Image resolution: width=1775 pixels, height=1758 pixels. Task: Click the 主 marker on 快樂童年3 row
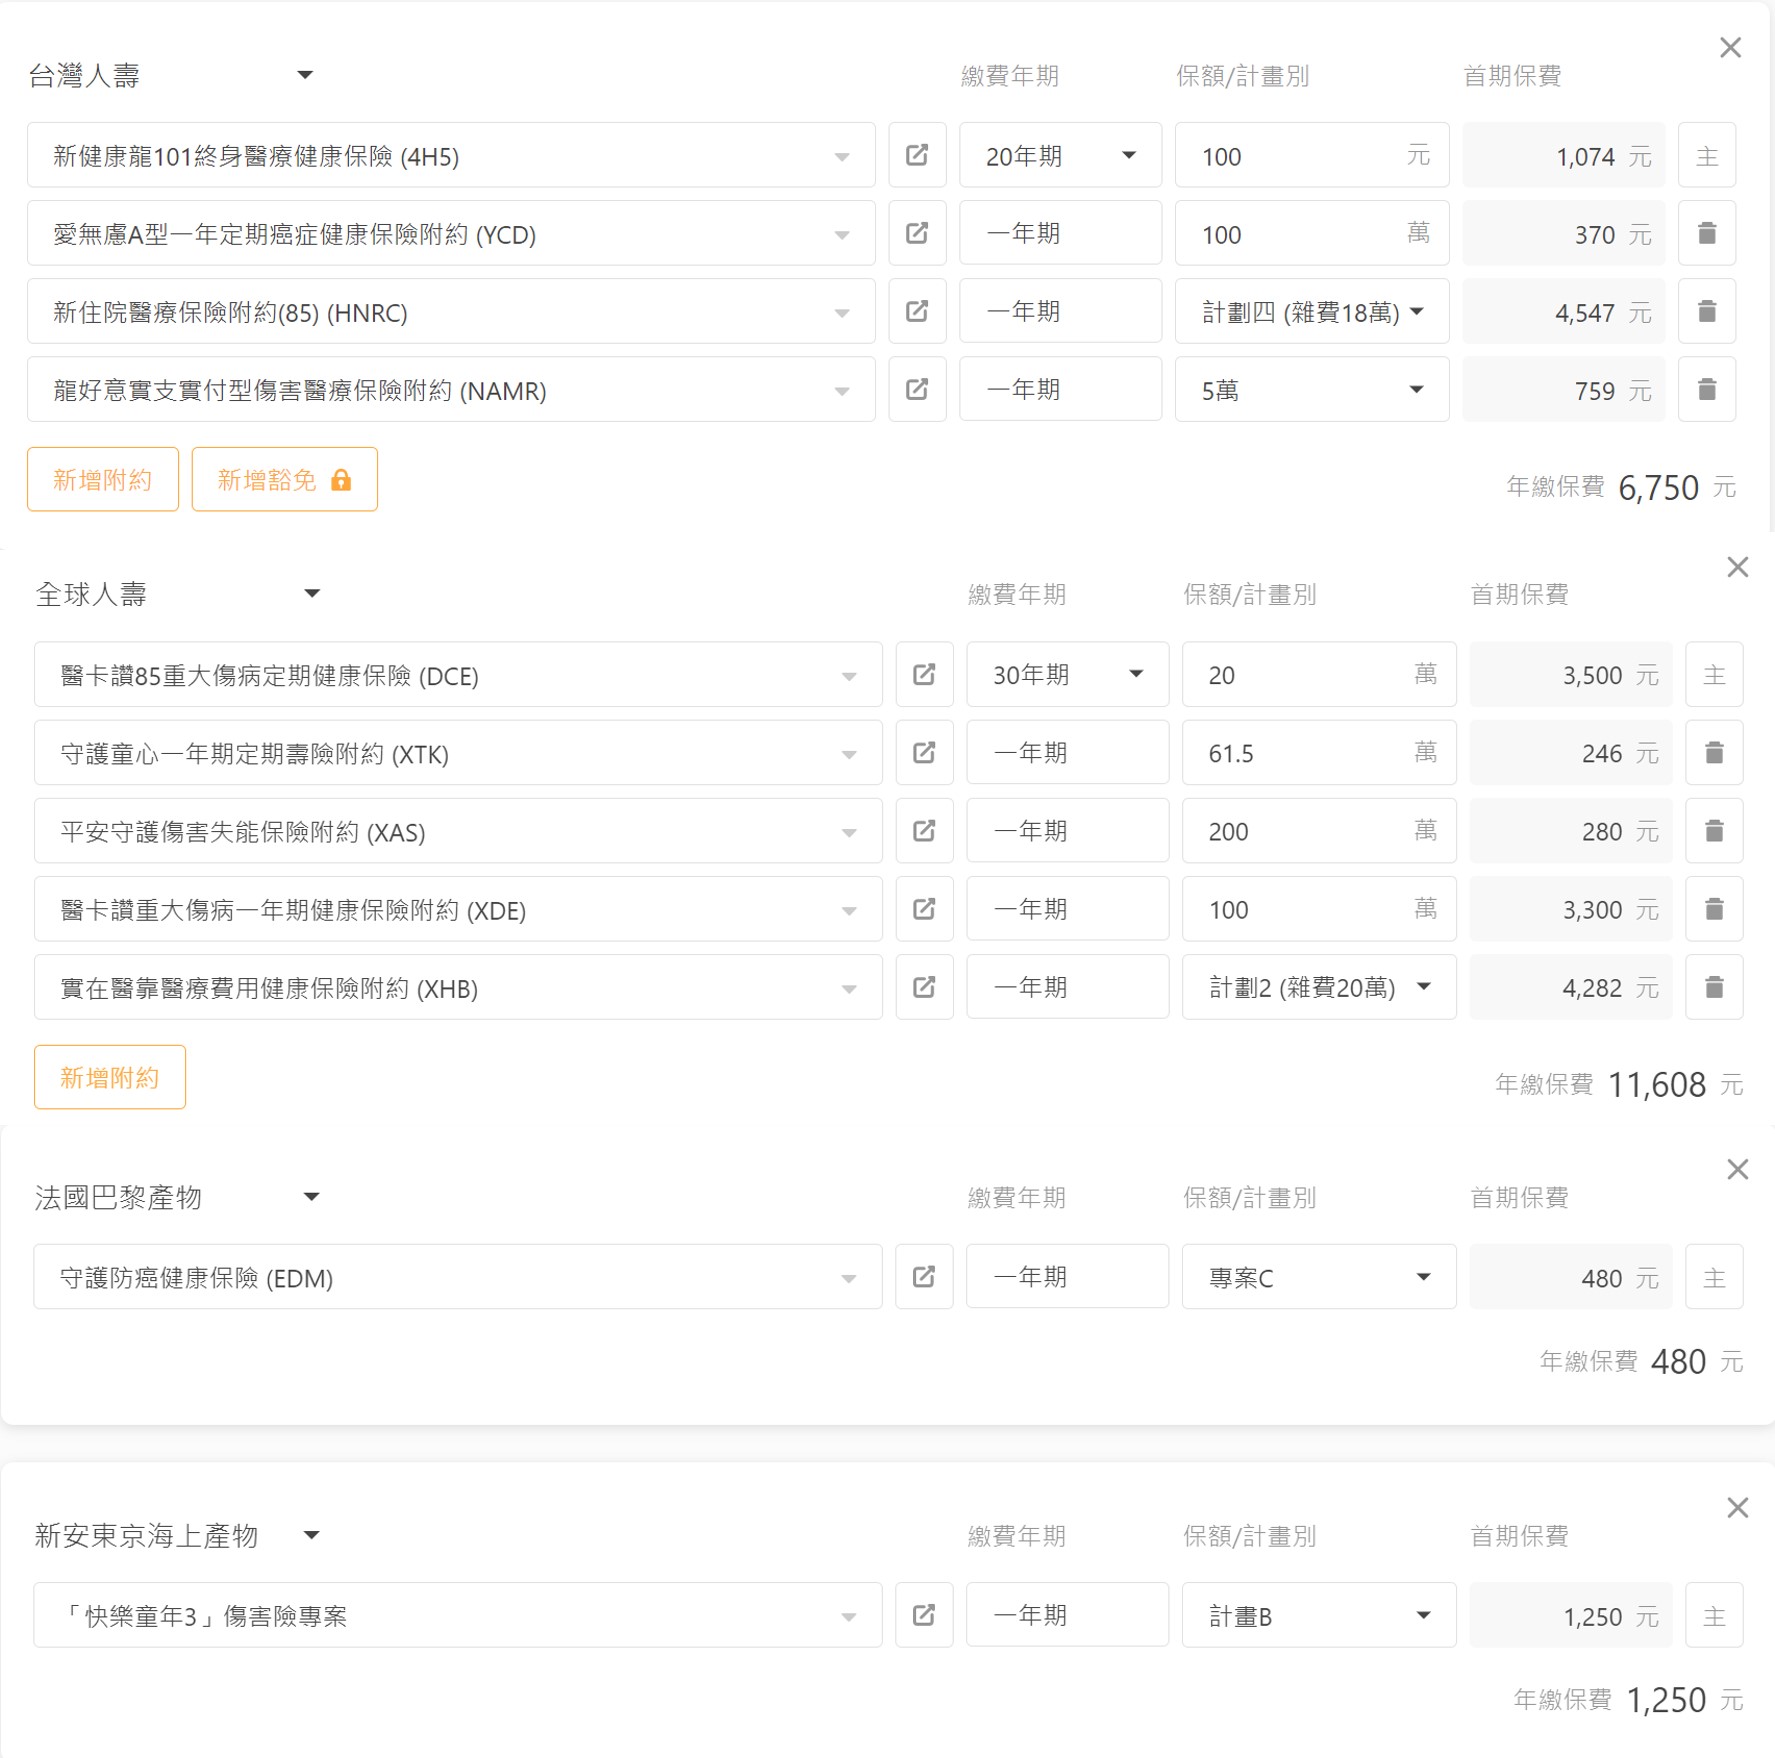(1714, 1614)
